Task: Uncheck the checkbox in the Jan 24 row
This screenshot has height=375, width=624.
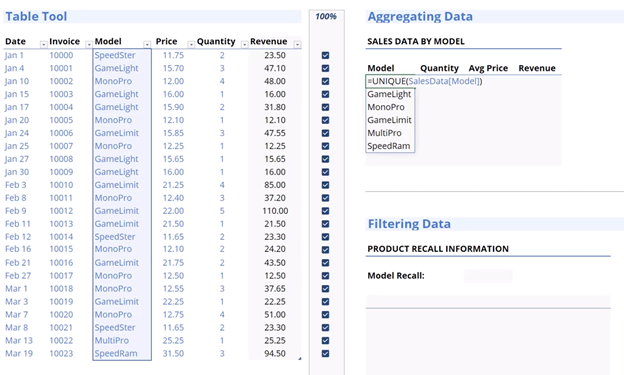Action: (325, 133)
